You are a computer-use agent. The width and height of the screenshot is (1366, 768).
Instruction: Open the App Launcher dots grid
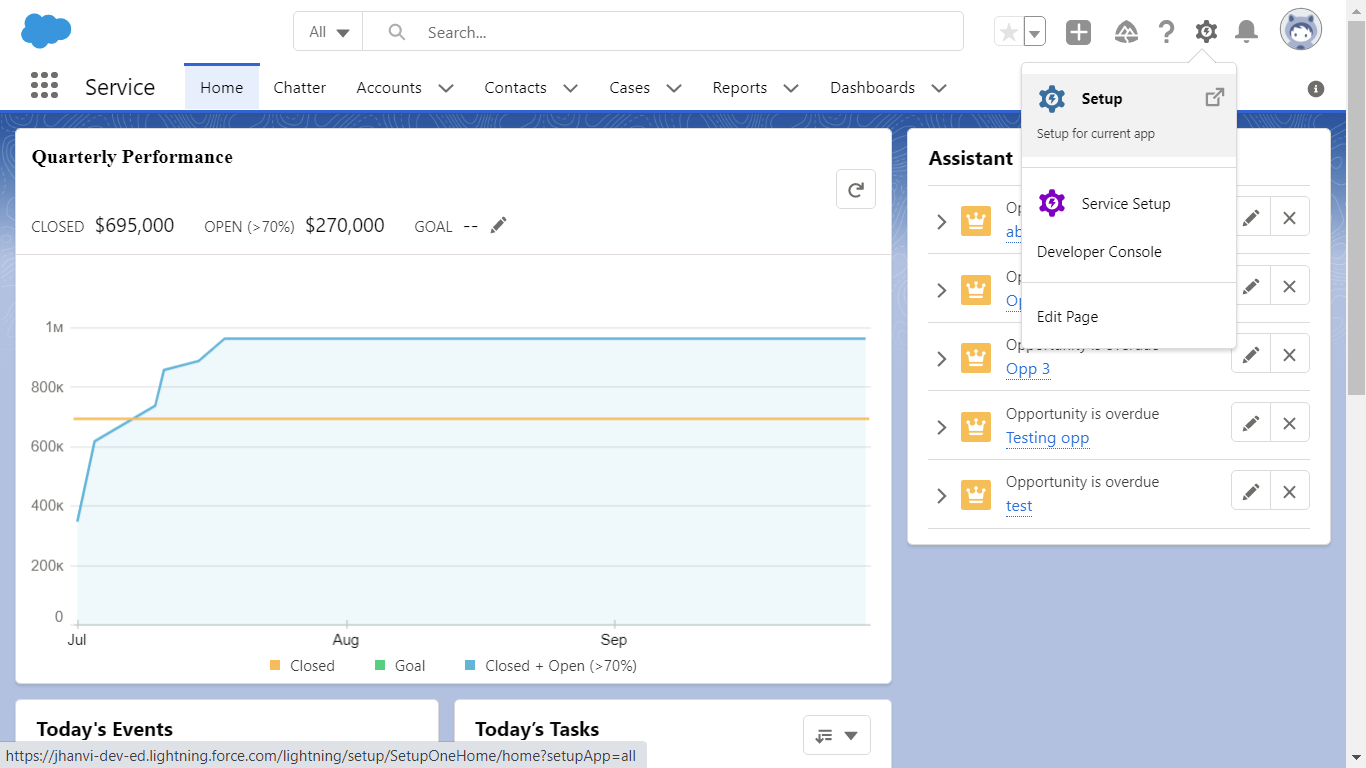click(44, 86)
